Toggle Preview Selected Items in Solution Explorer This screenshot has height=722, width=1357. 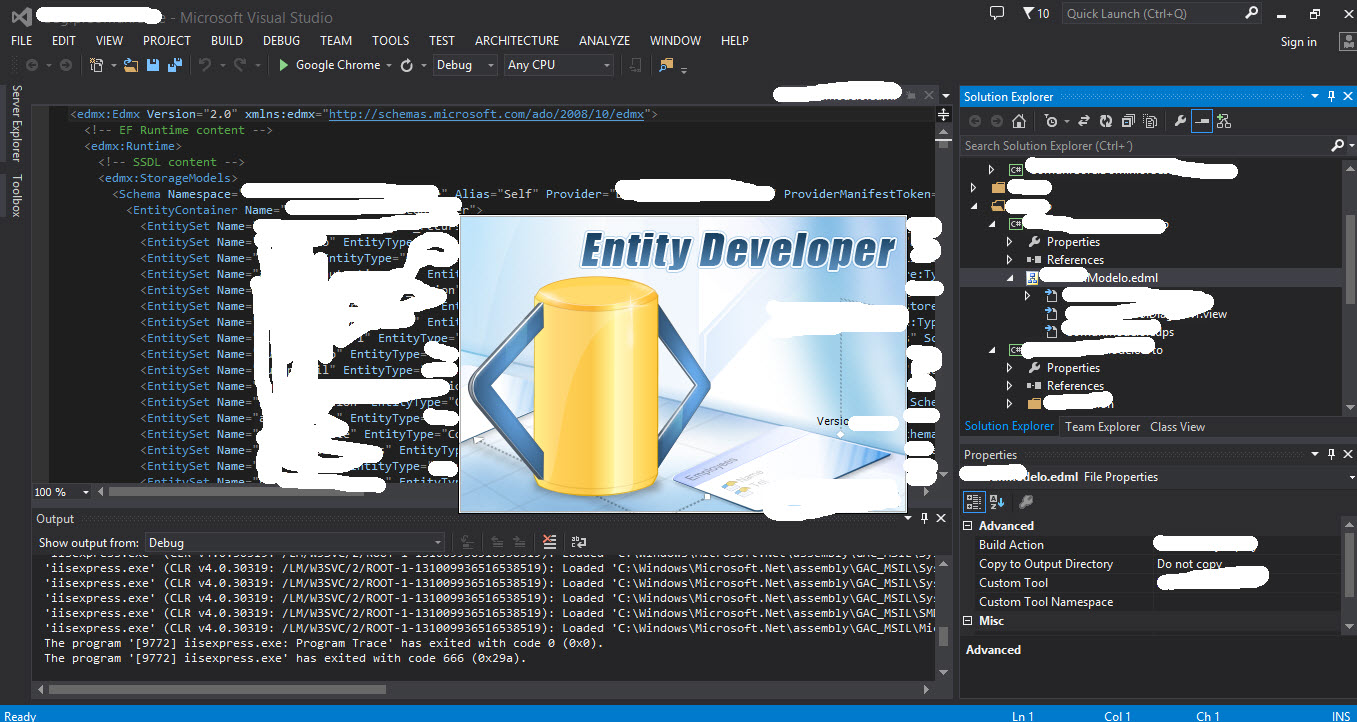pyautogui.click(x=1201, y=121)
